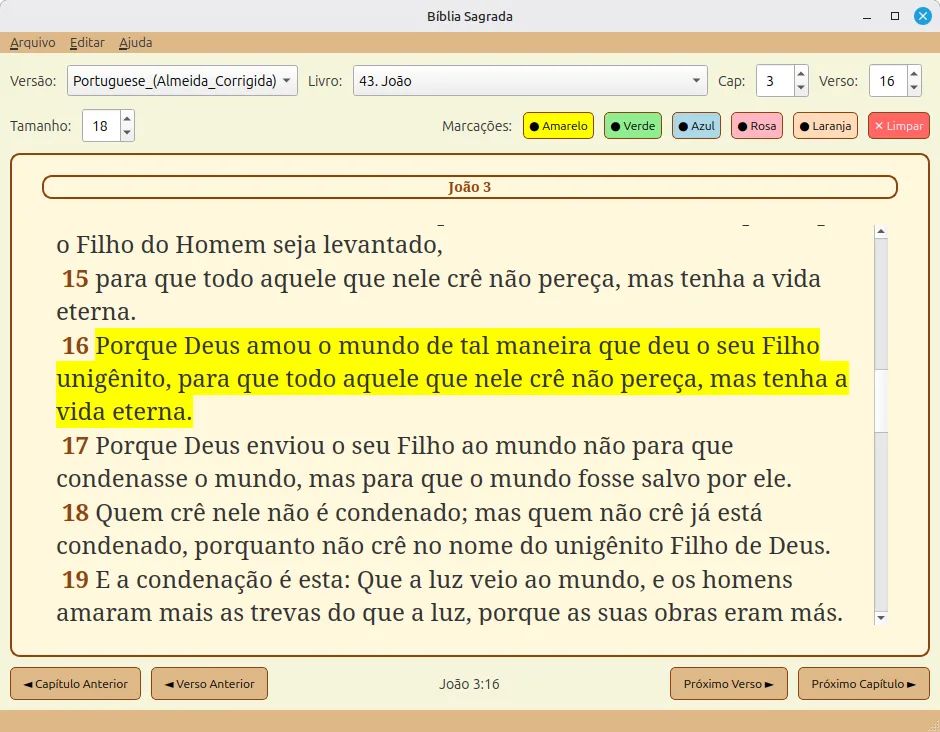Click highlighted verse number 16
Screen dimensions: 940x732
point(76,346)
